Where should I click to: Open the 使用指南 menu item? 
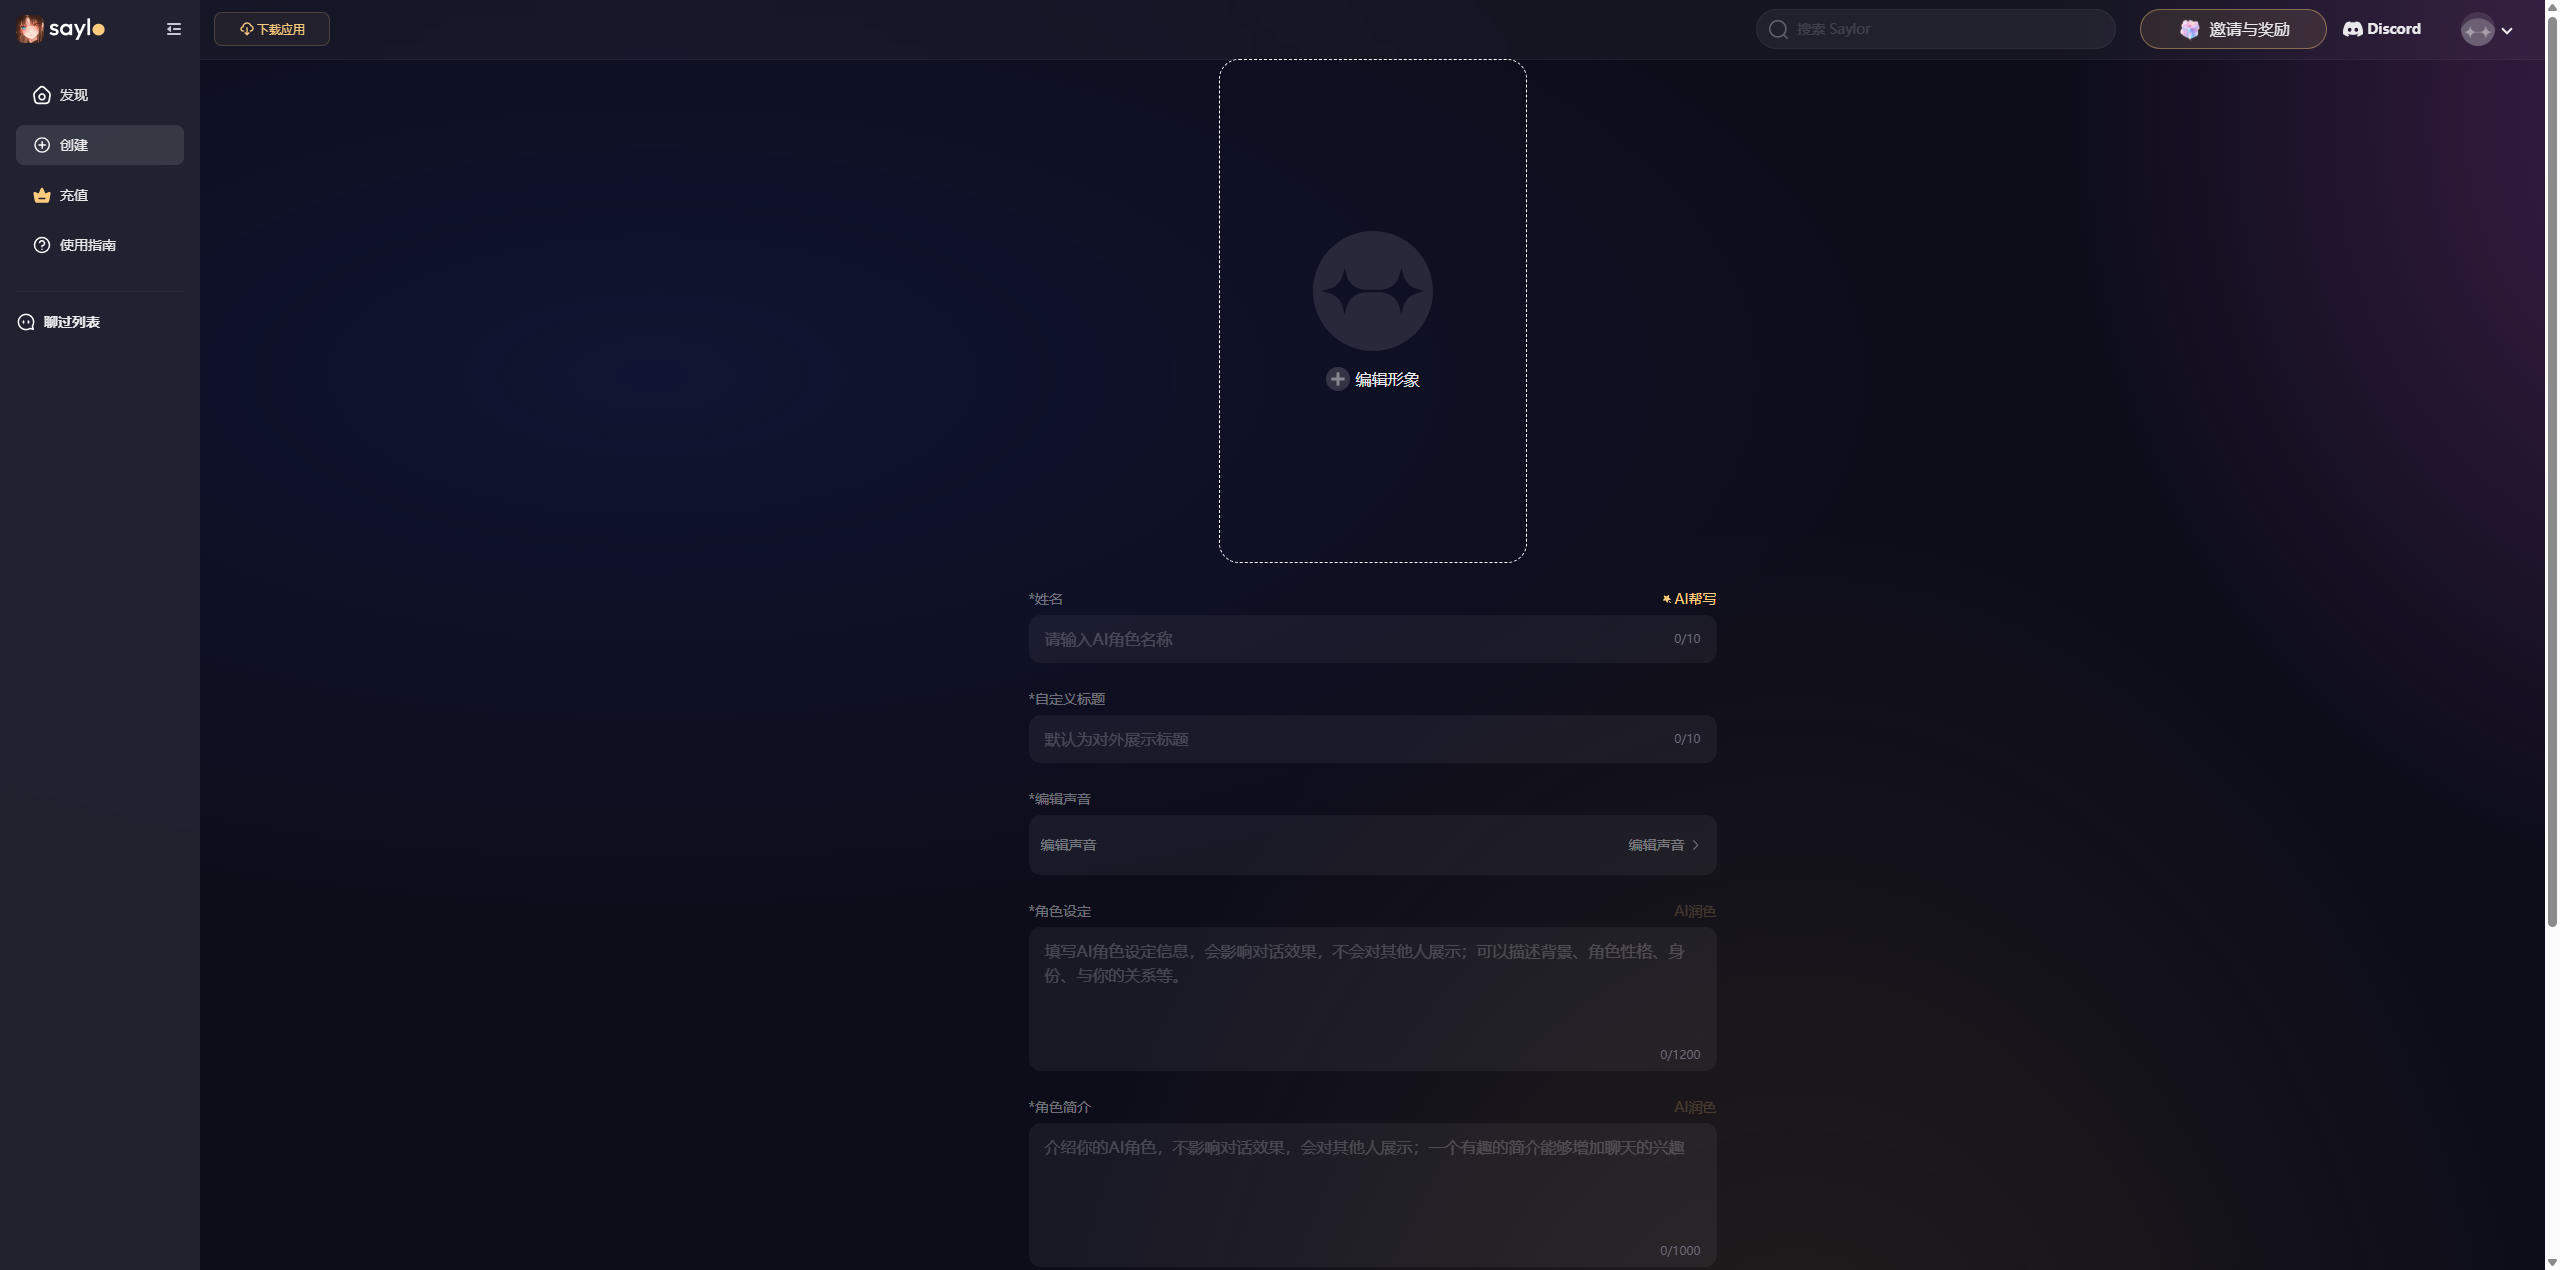[100, 245]
